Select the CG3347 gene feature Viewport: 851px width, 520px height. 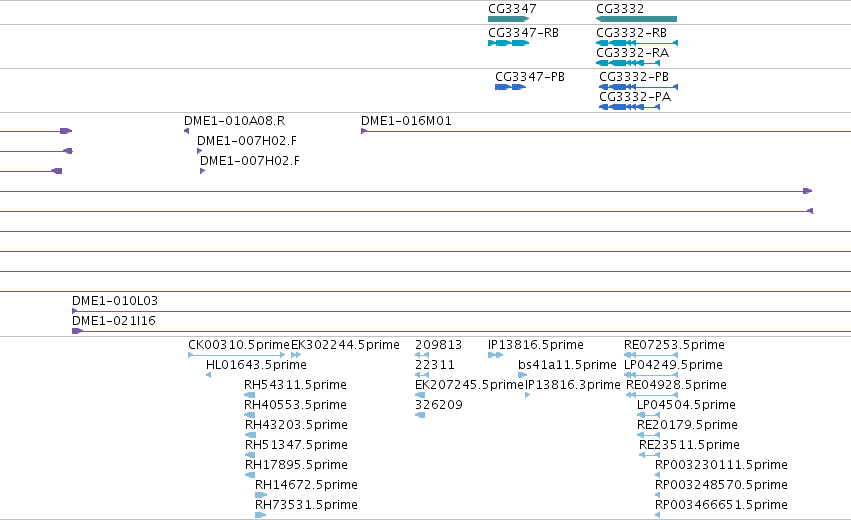[x=509, y=19]
